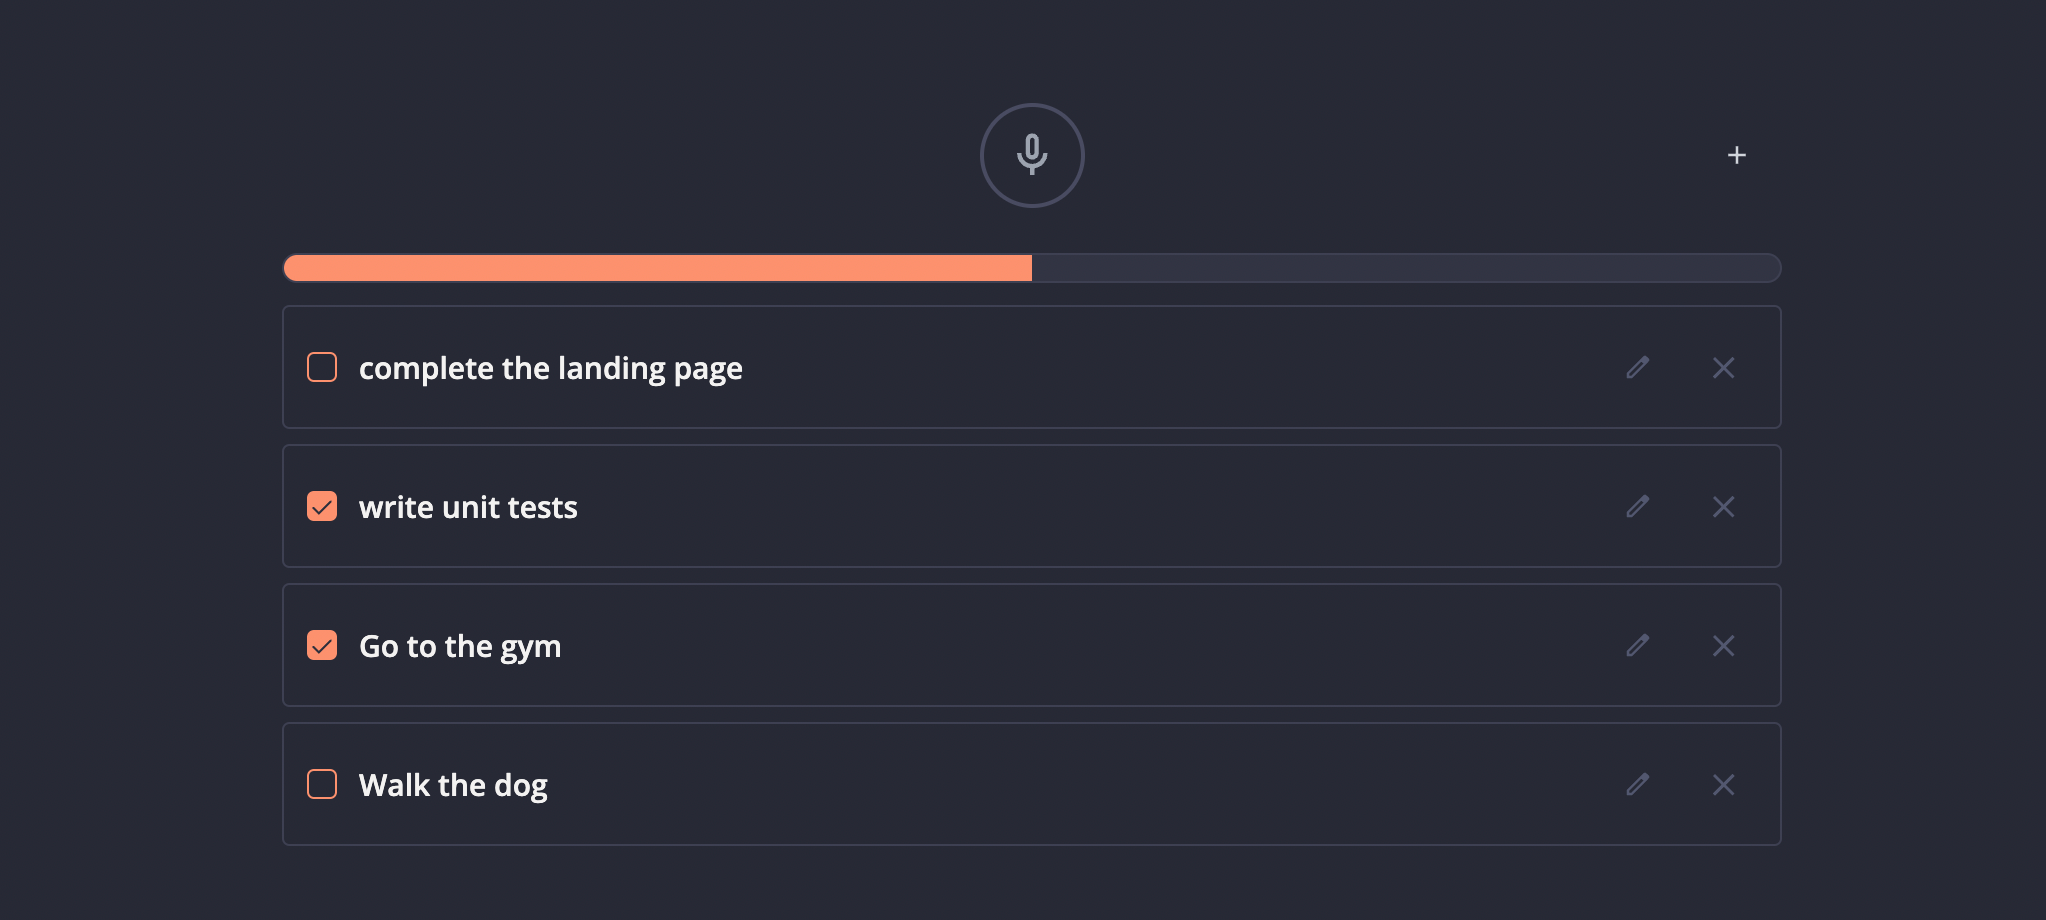Check off 'complete the landing page'
Viewport: 2046px width, 920px height.
322,368
